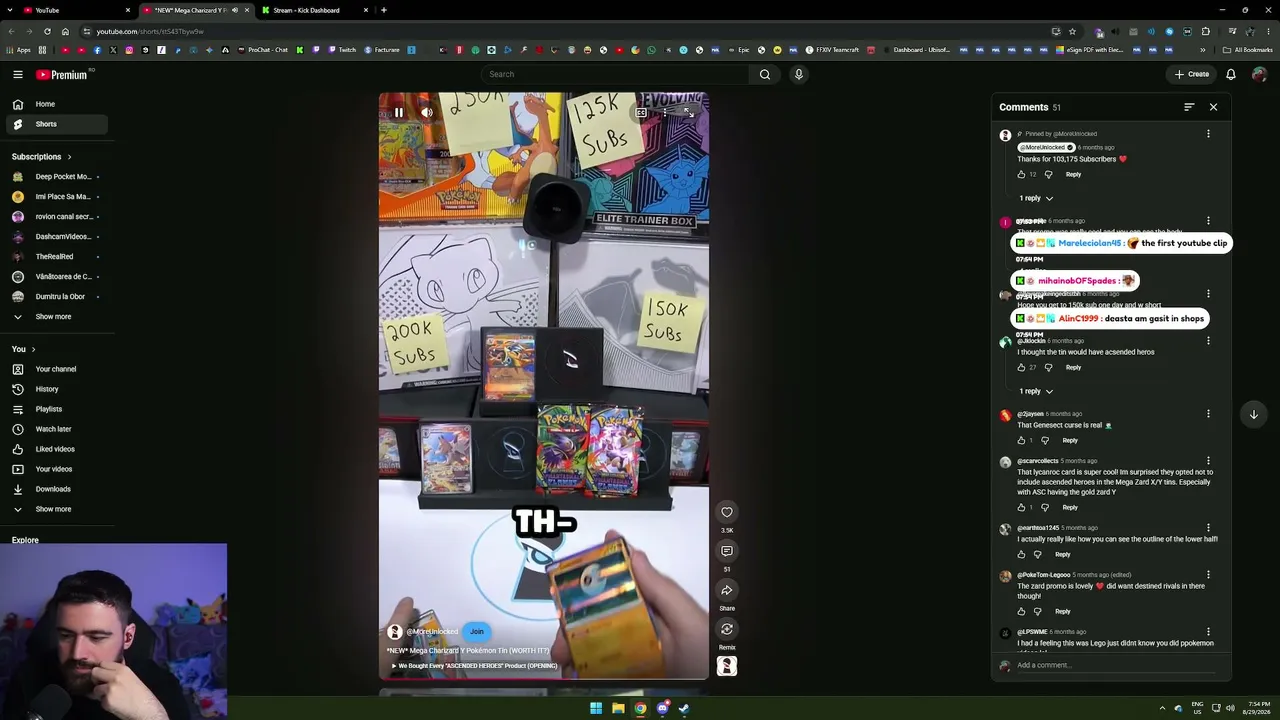This screenshot has height=720, width=1280.
Task: Open the Twitch bookmark
Action: click(342, 50)
